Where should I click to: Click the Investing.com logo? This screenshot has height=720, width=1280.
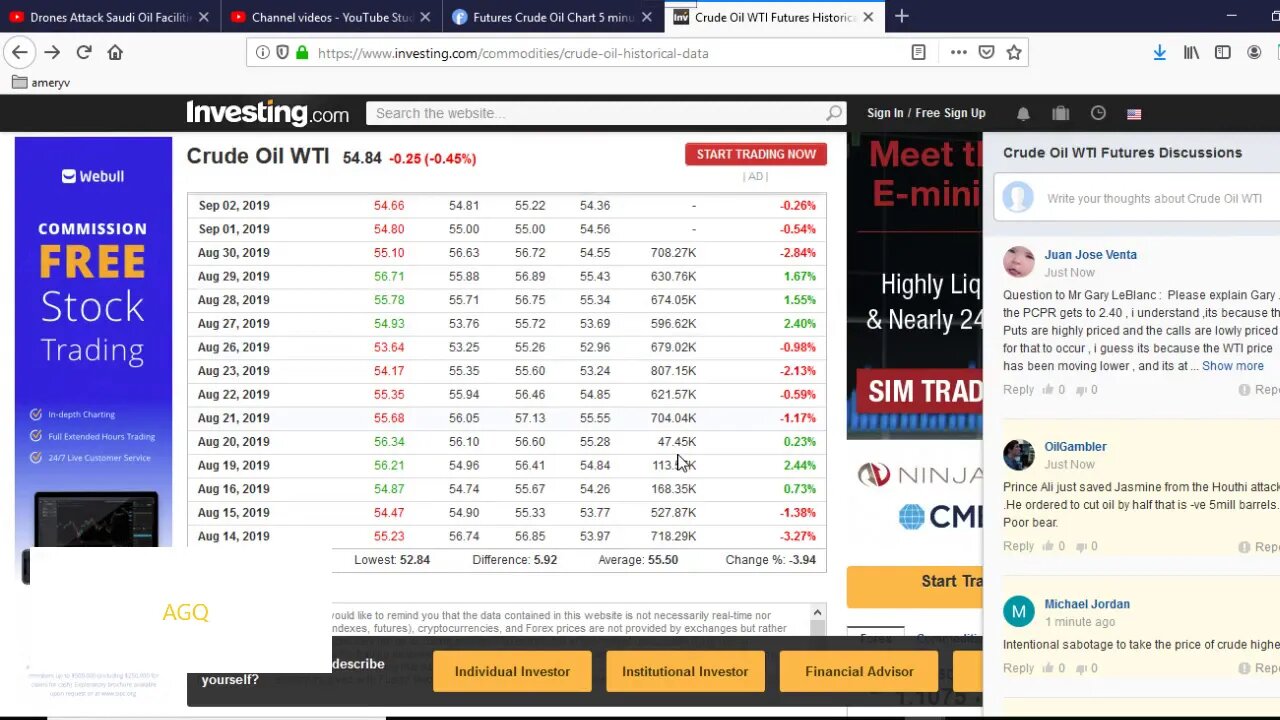pos(267,113)
